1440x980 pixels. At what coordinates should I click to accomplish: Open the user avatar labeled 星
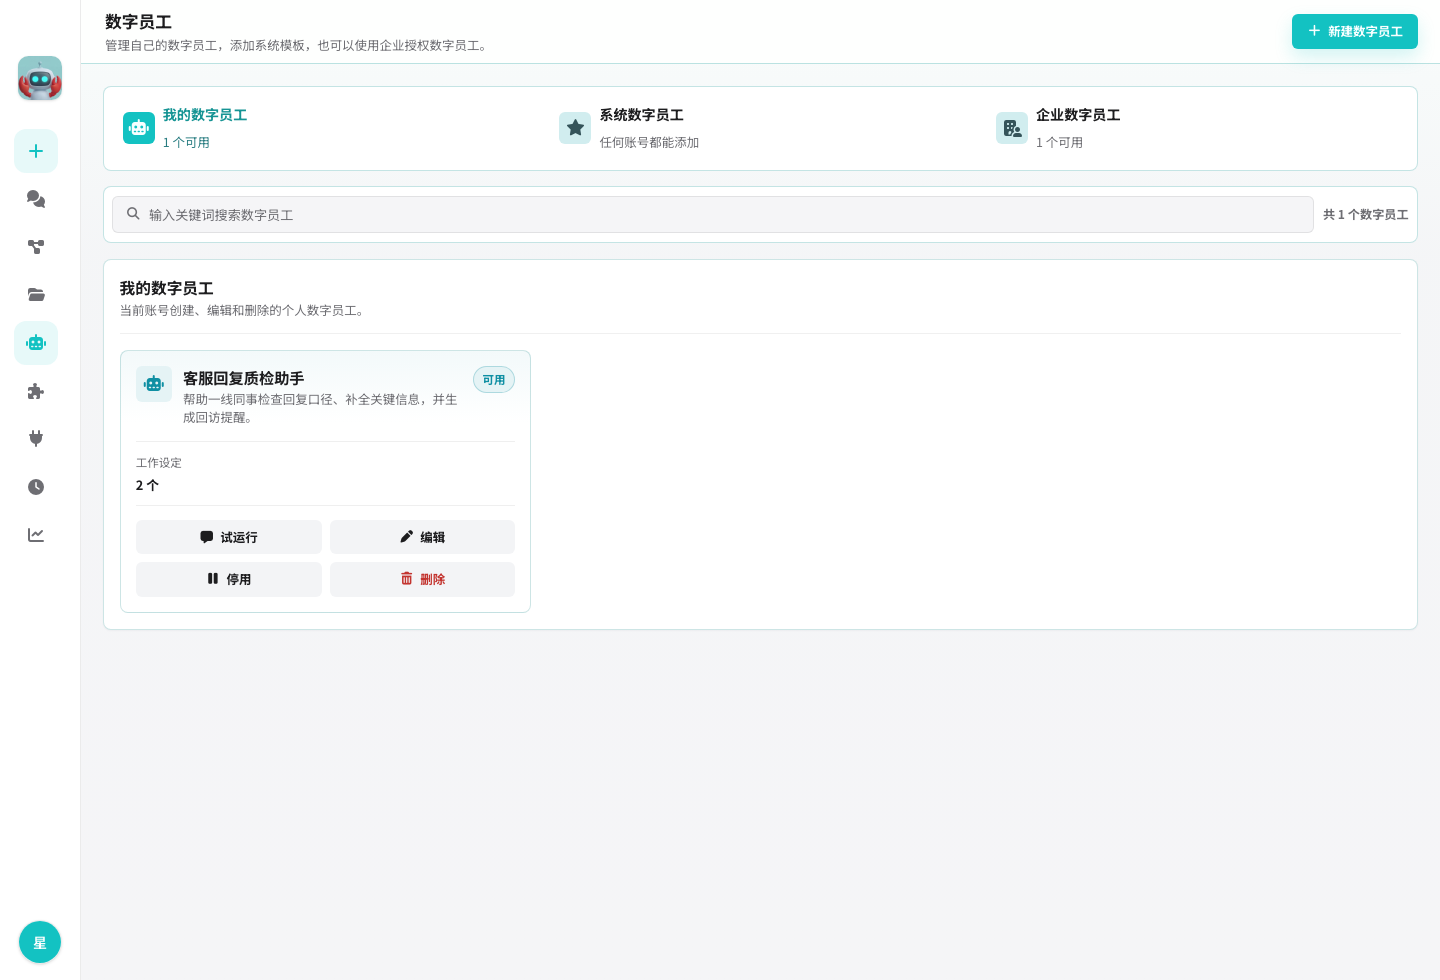point(40,942)
